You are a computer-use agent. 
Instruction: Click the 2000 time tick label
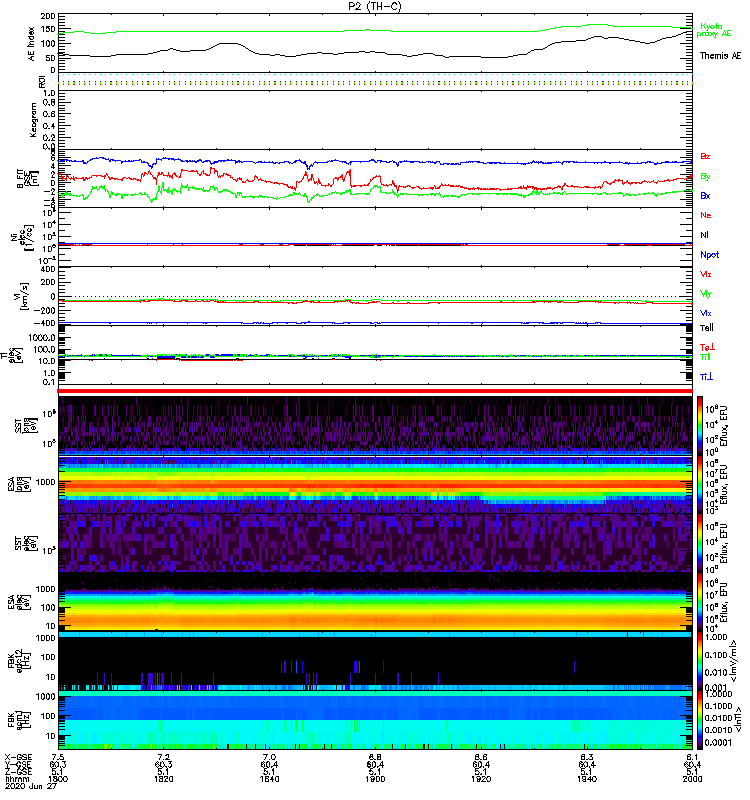click(x=692, y=779)
